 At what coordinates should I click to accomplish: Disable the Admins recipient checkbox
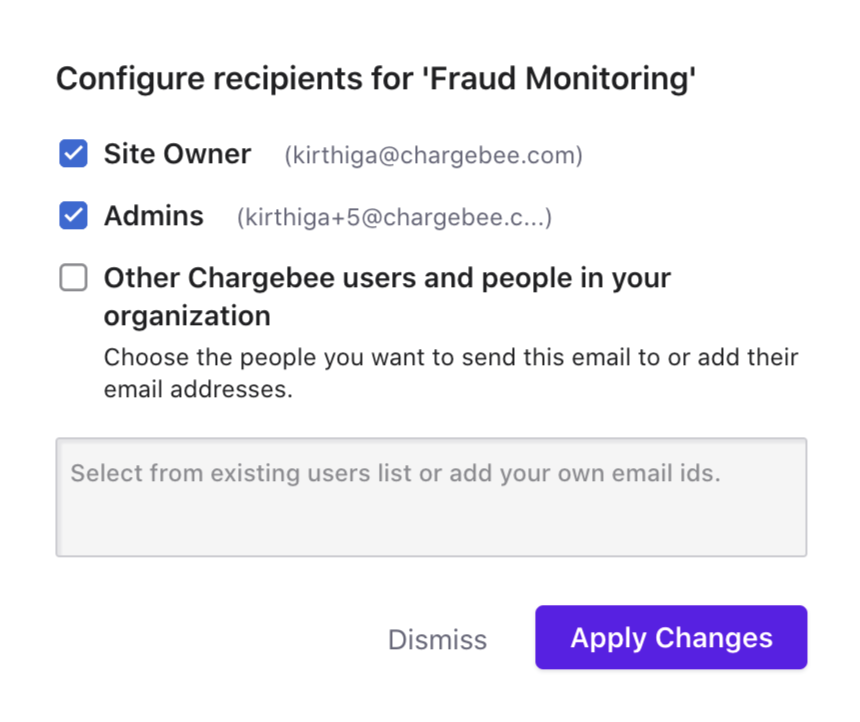coord(73,216)
